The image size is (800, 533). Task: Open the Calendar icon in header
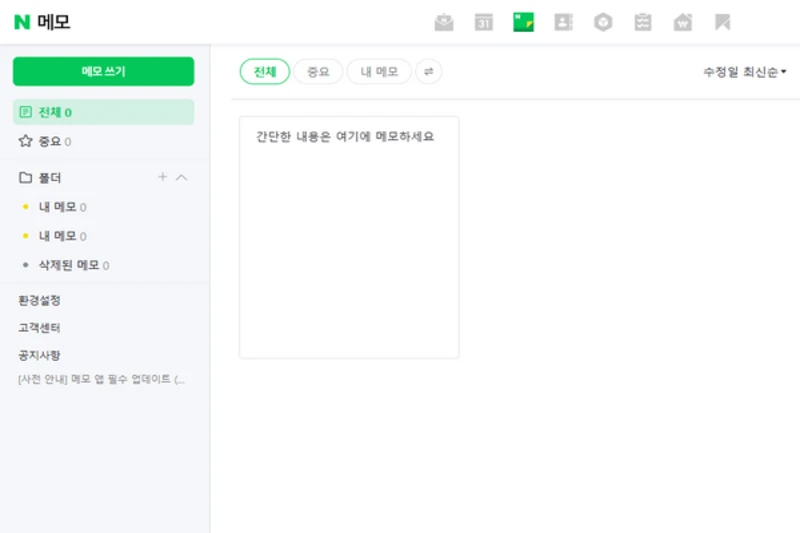pos(484,22)
